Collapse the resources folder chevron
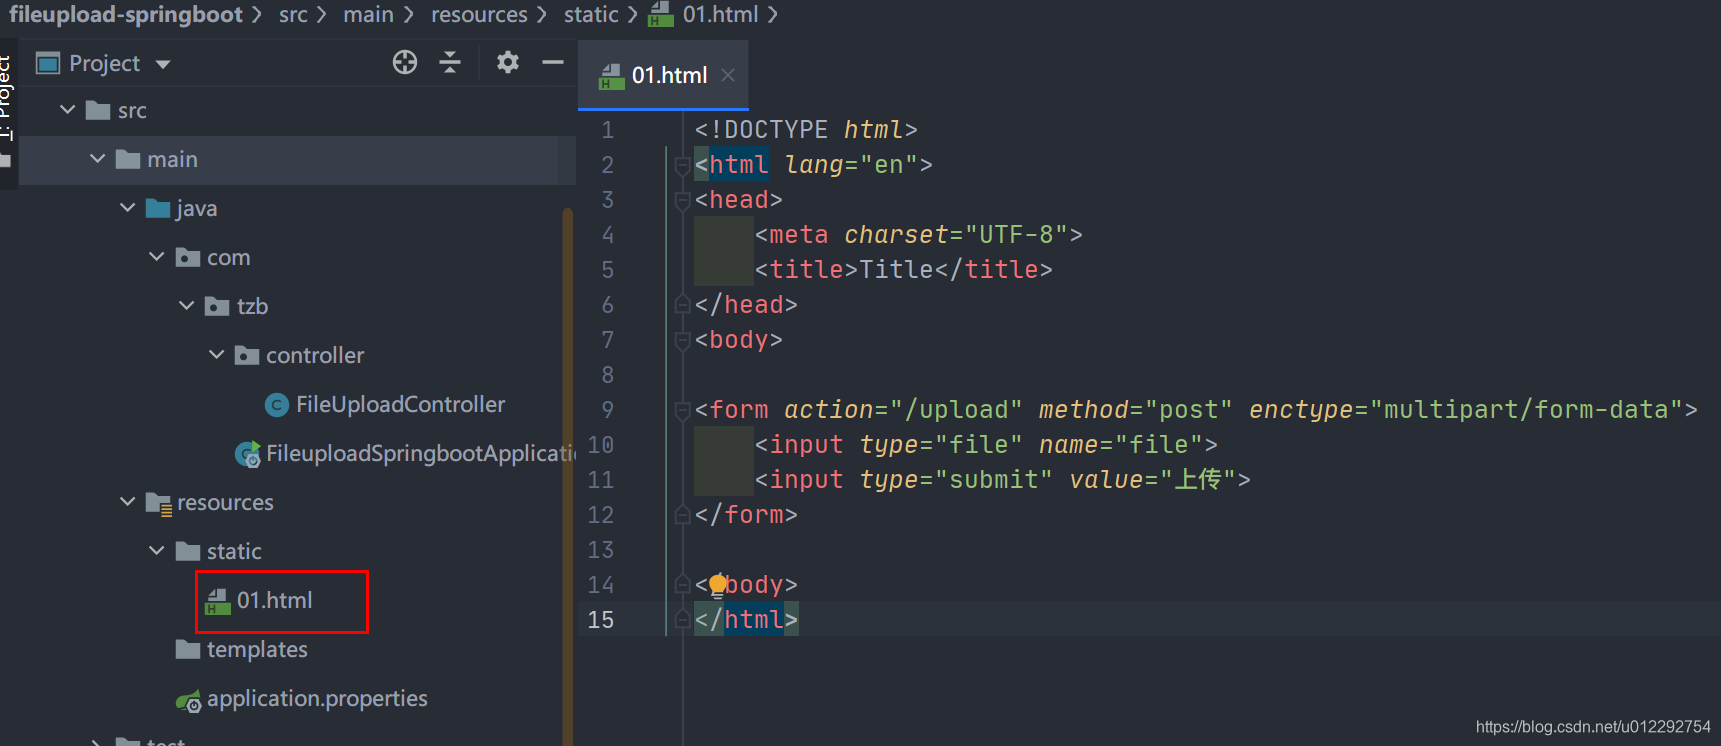The height and width of the screenshot is (746, 1721). coord(127,502)
